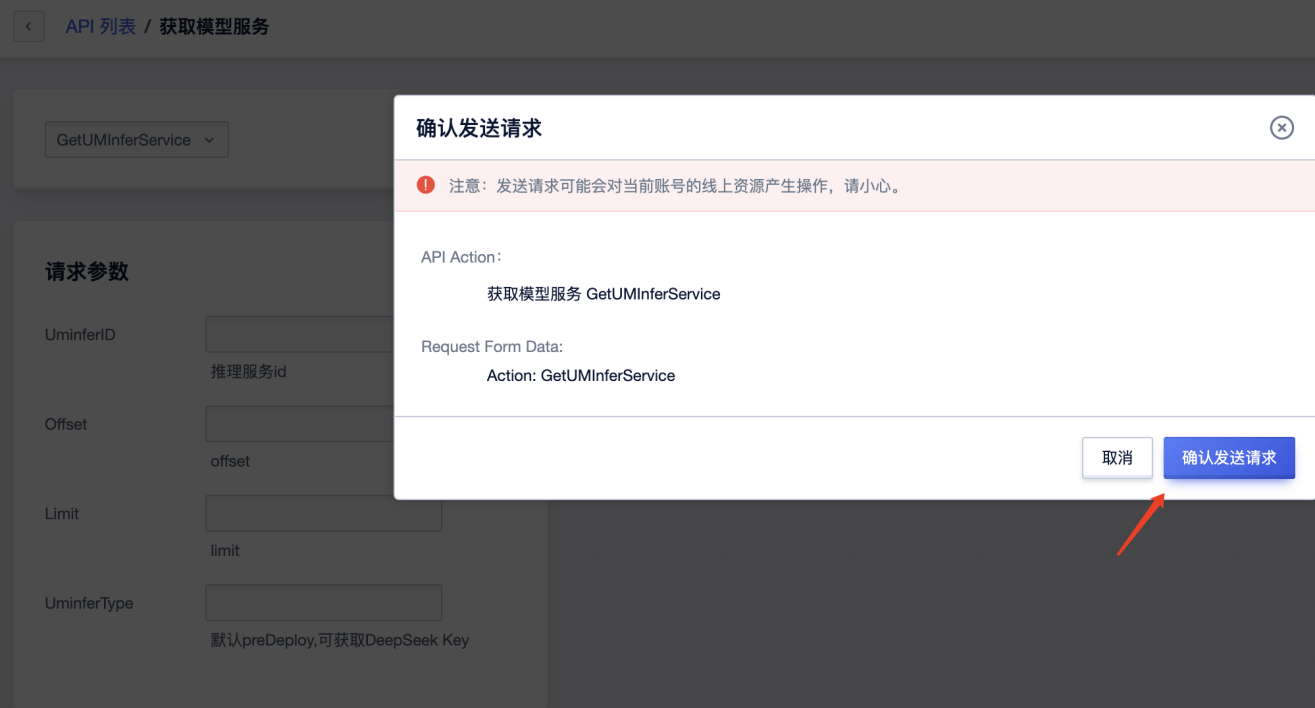Image resolution: width=1315 pixels, height=708 pixels.
Task: Click the circular X icon on the dialog
Action: [x=1281, y=127]
